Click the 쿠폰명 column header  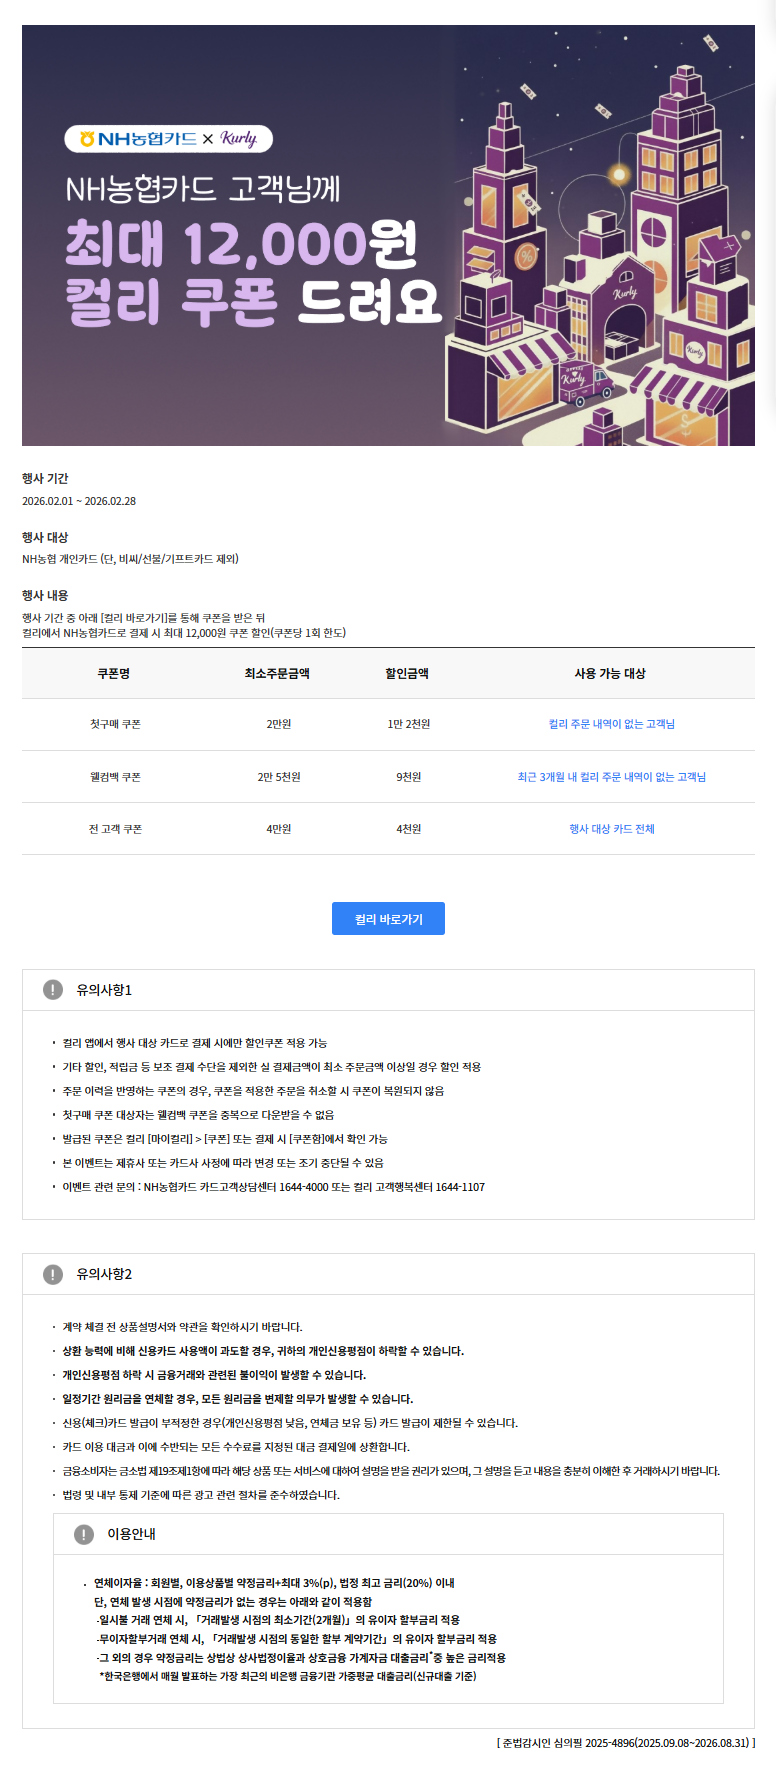click(x=114, y=674)
